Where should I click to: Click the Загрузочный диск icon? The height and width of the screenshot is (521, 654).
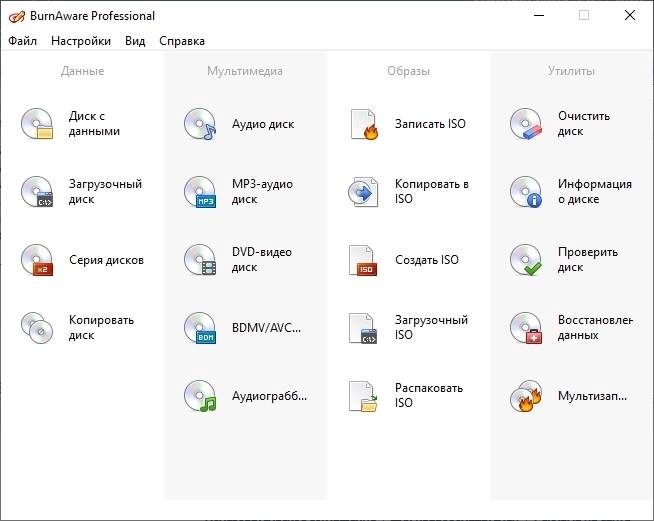[37, 191]
